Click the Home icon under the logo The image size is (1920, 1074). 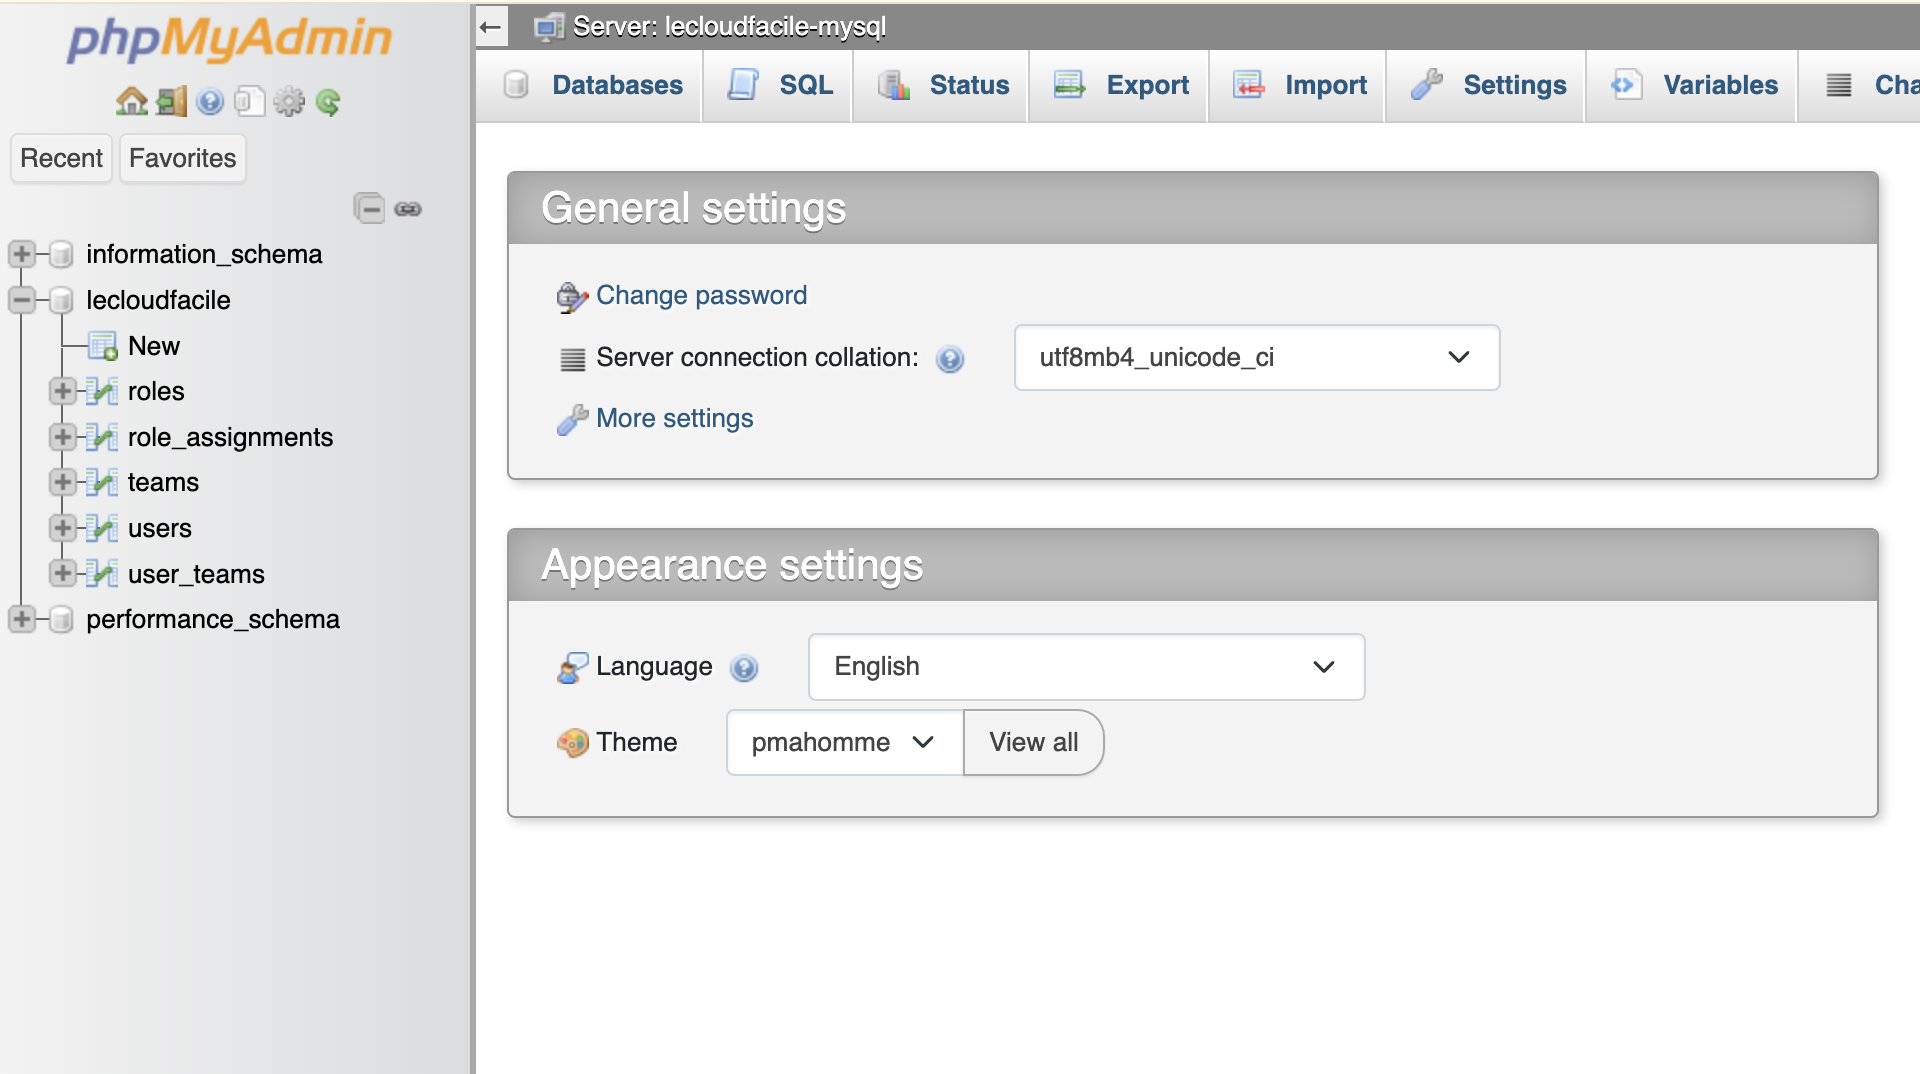click(131, 101)
